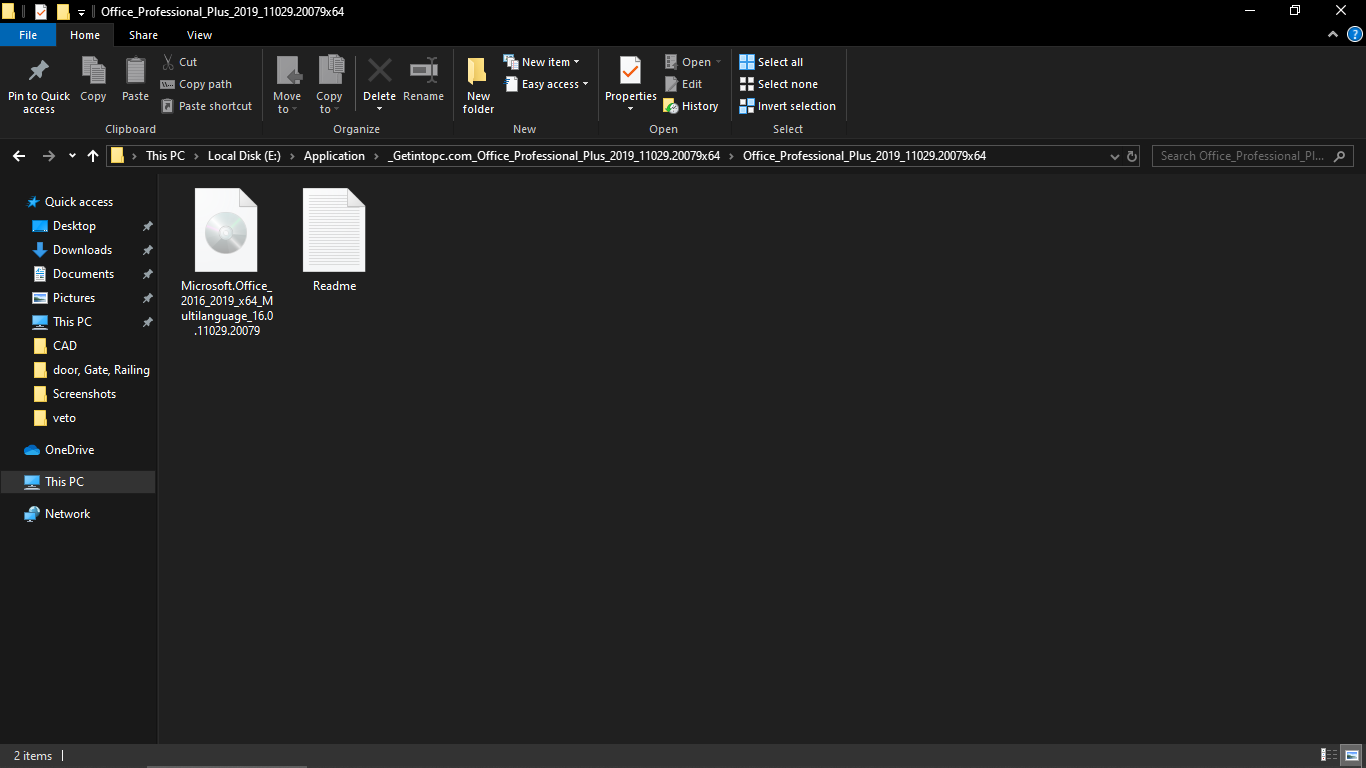The height and width of the screenshot is (768, 1366).
Task: Open the Delete dropdown arrow
Action: tap(379, 108)
